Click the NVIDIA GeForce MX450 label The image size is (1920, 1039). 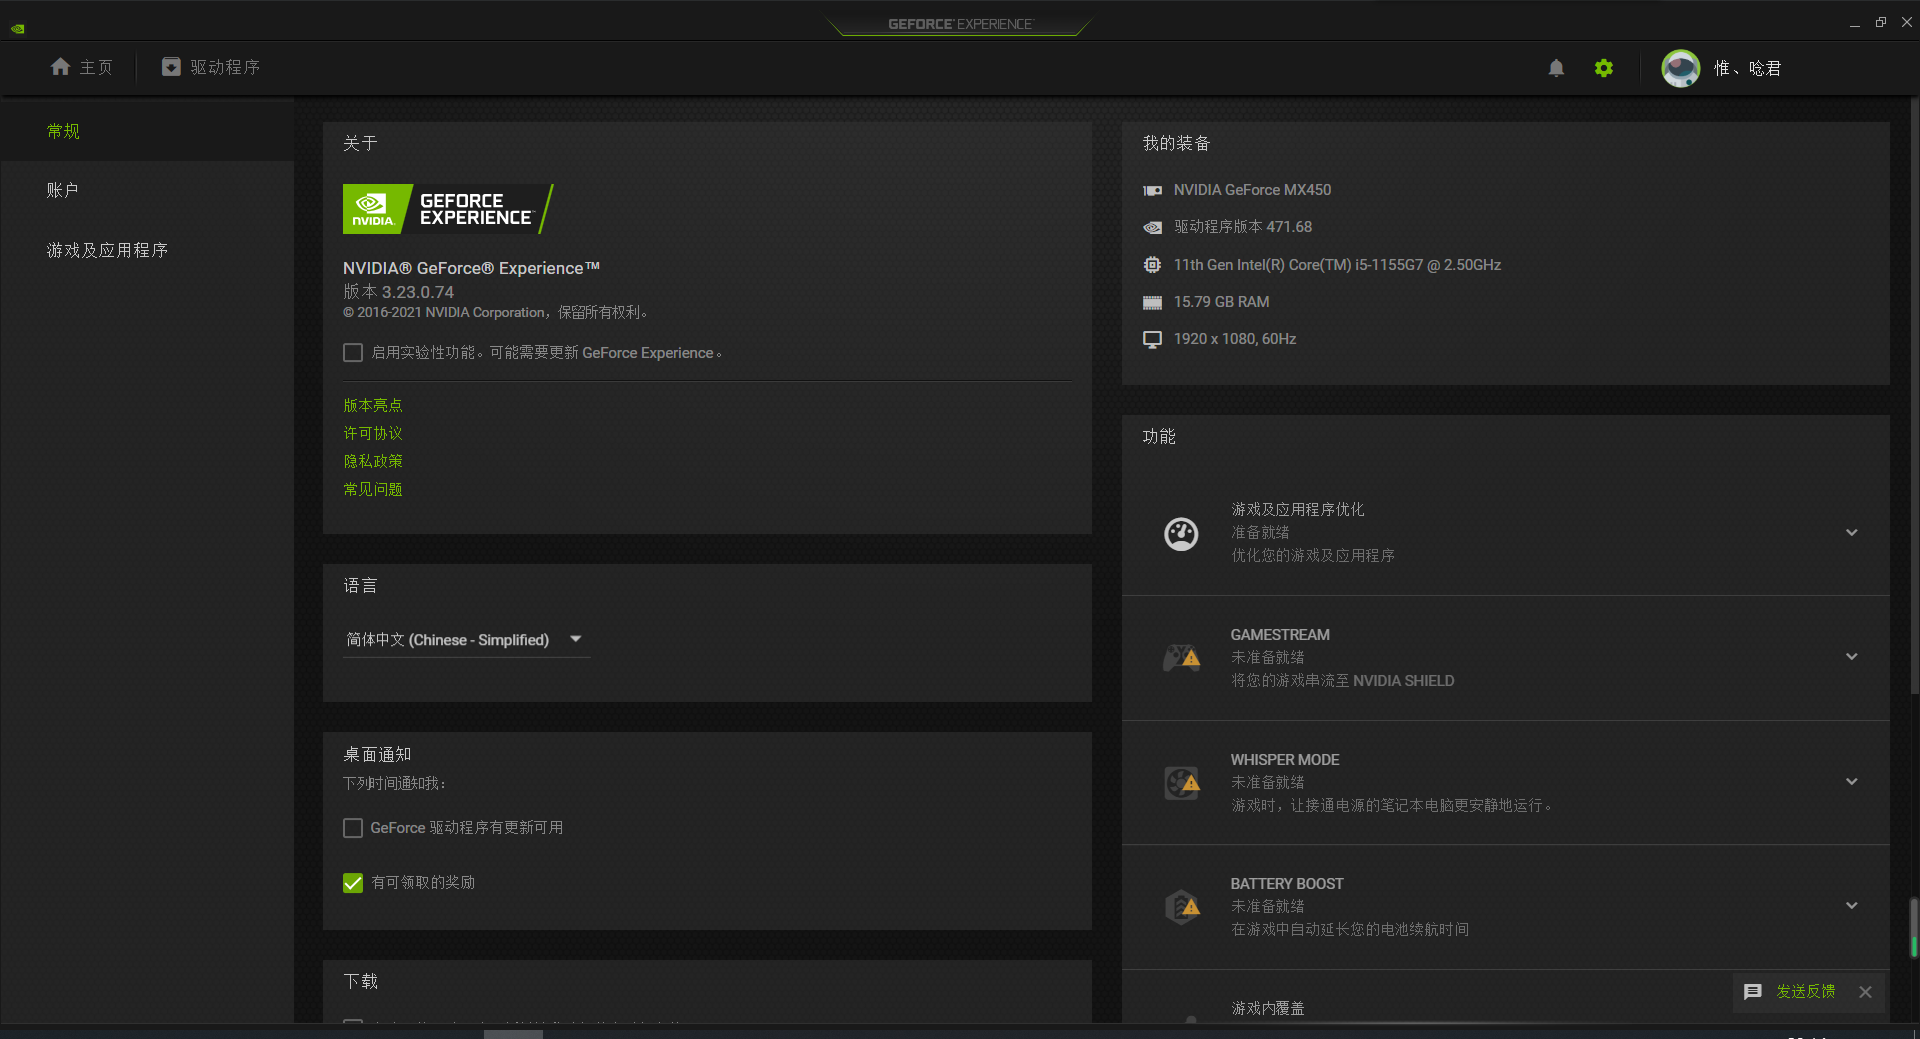pos(1252,190)
